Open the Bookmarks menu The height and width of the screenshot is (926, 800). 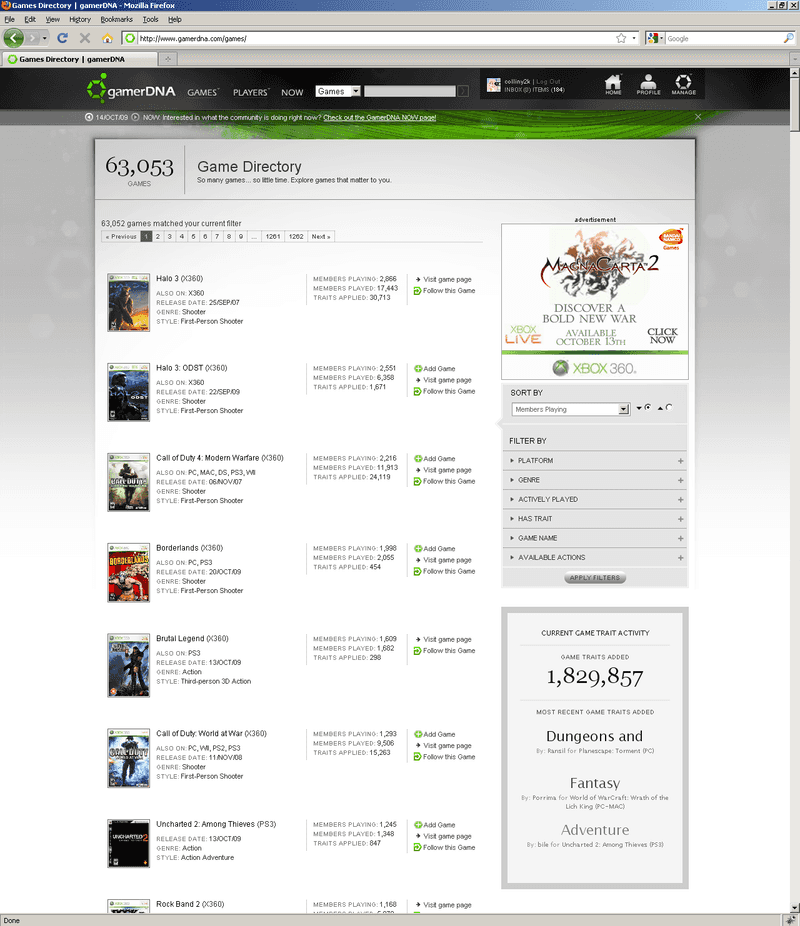(116, 19)
